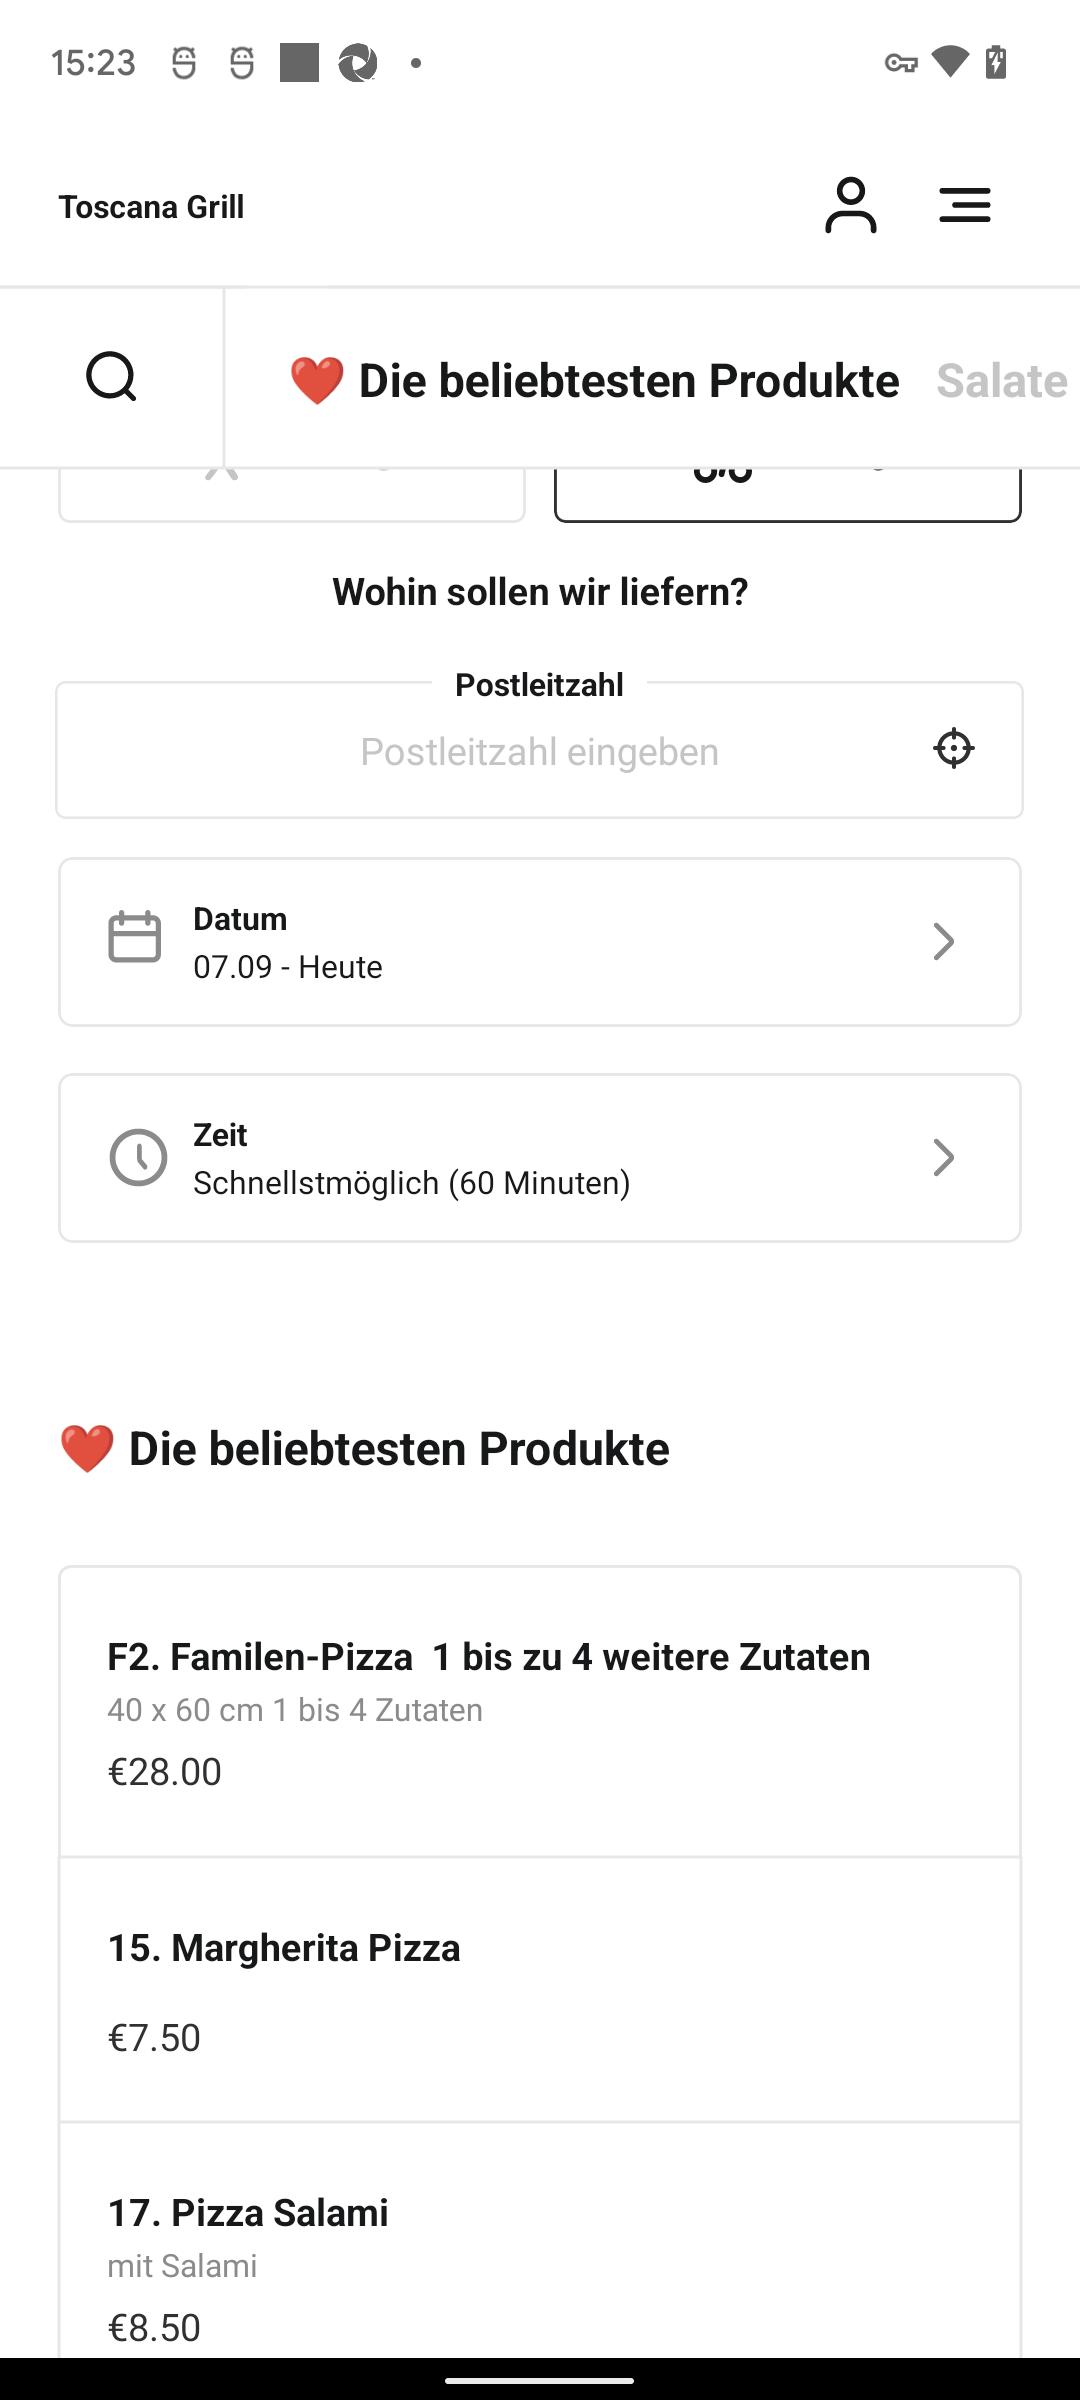Use current location crosshair icon
Screen dimensions: 1080x2400
coord(954,748)
